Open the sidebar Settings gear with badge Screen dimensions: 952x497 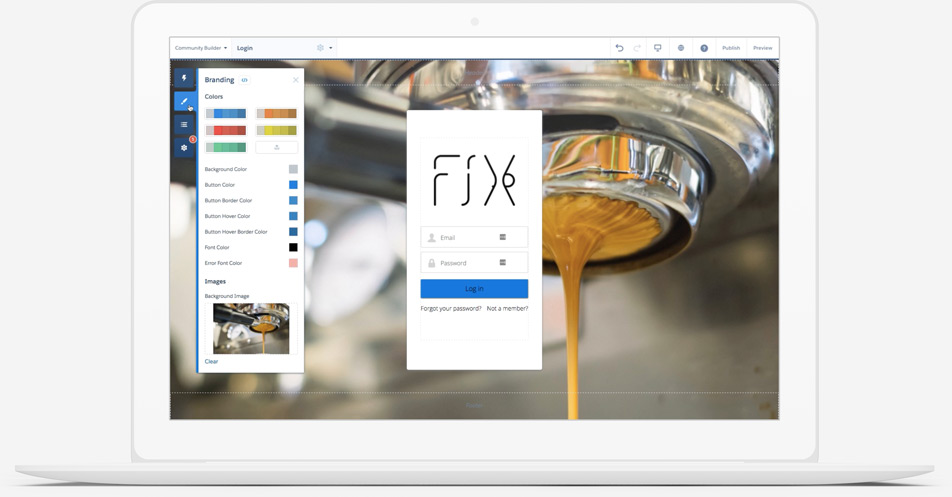pyautogui.click(x=184, y=147)
